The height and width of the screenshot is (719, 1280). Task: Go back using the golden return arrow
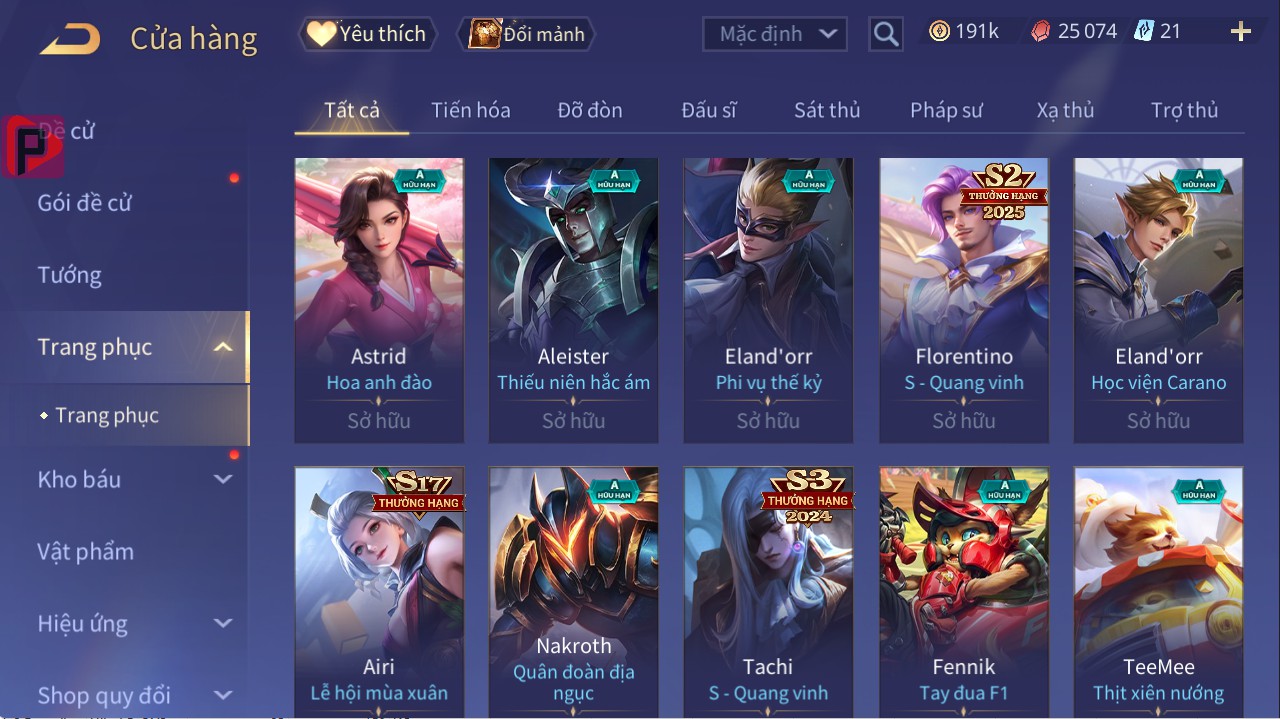pos(70,40)
